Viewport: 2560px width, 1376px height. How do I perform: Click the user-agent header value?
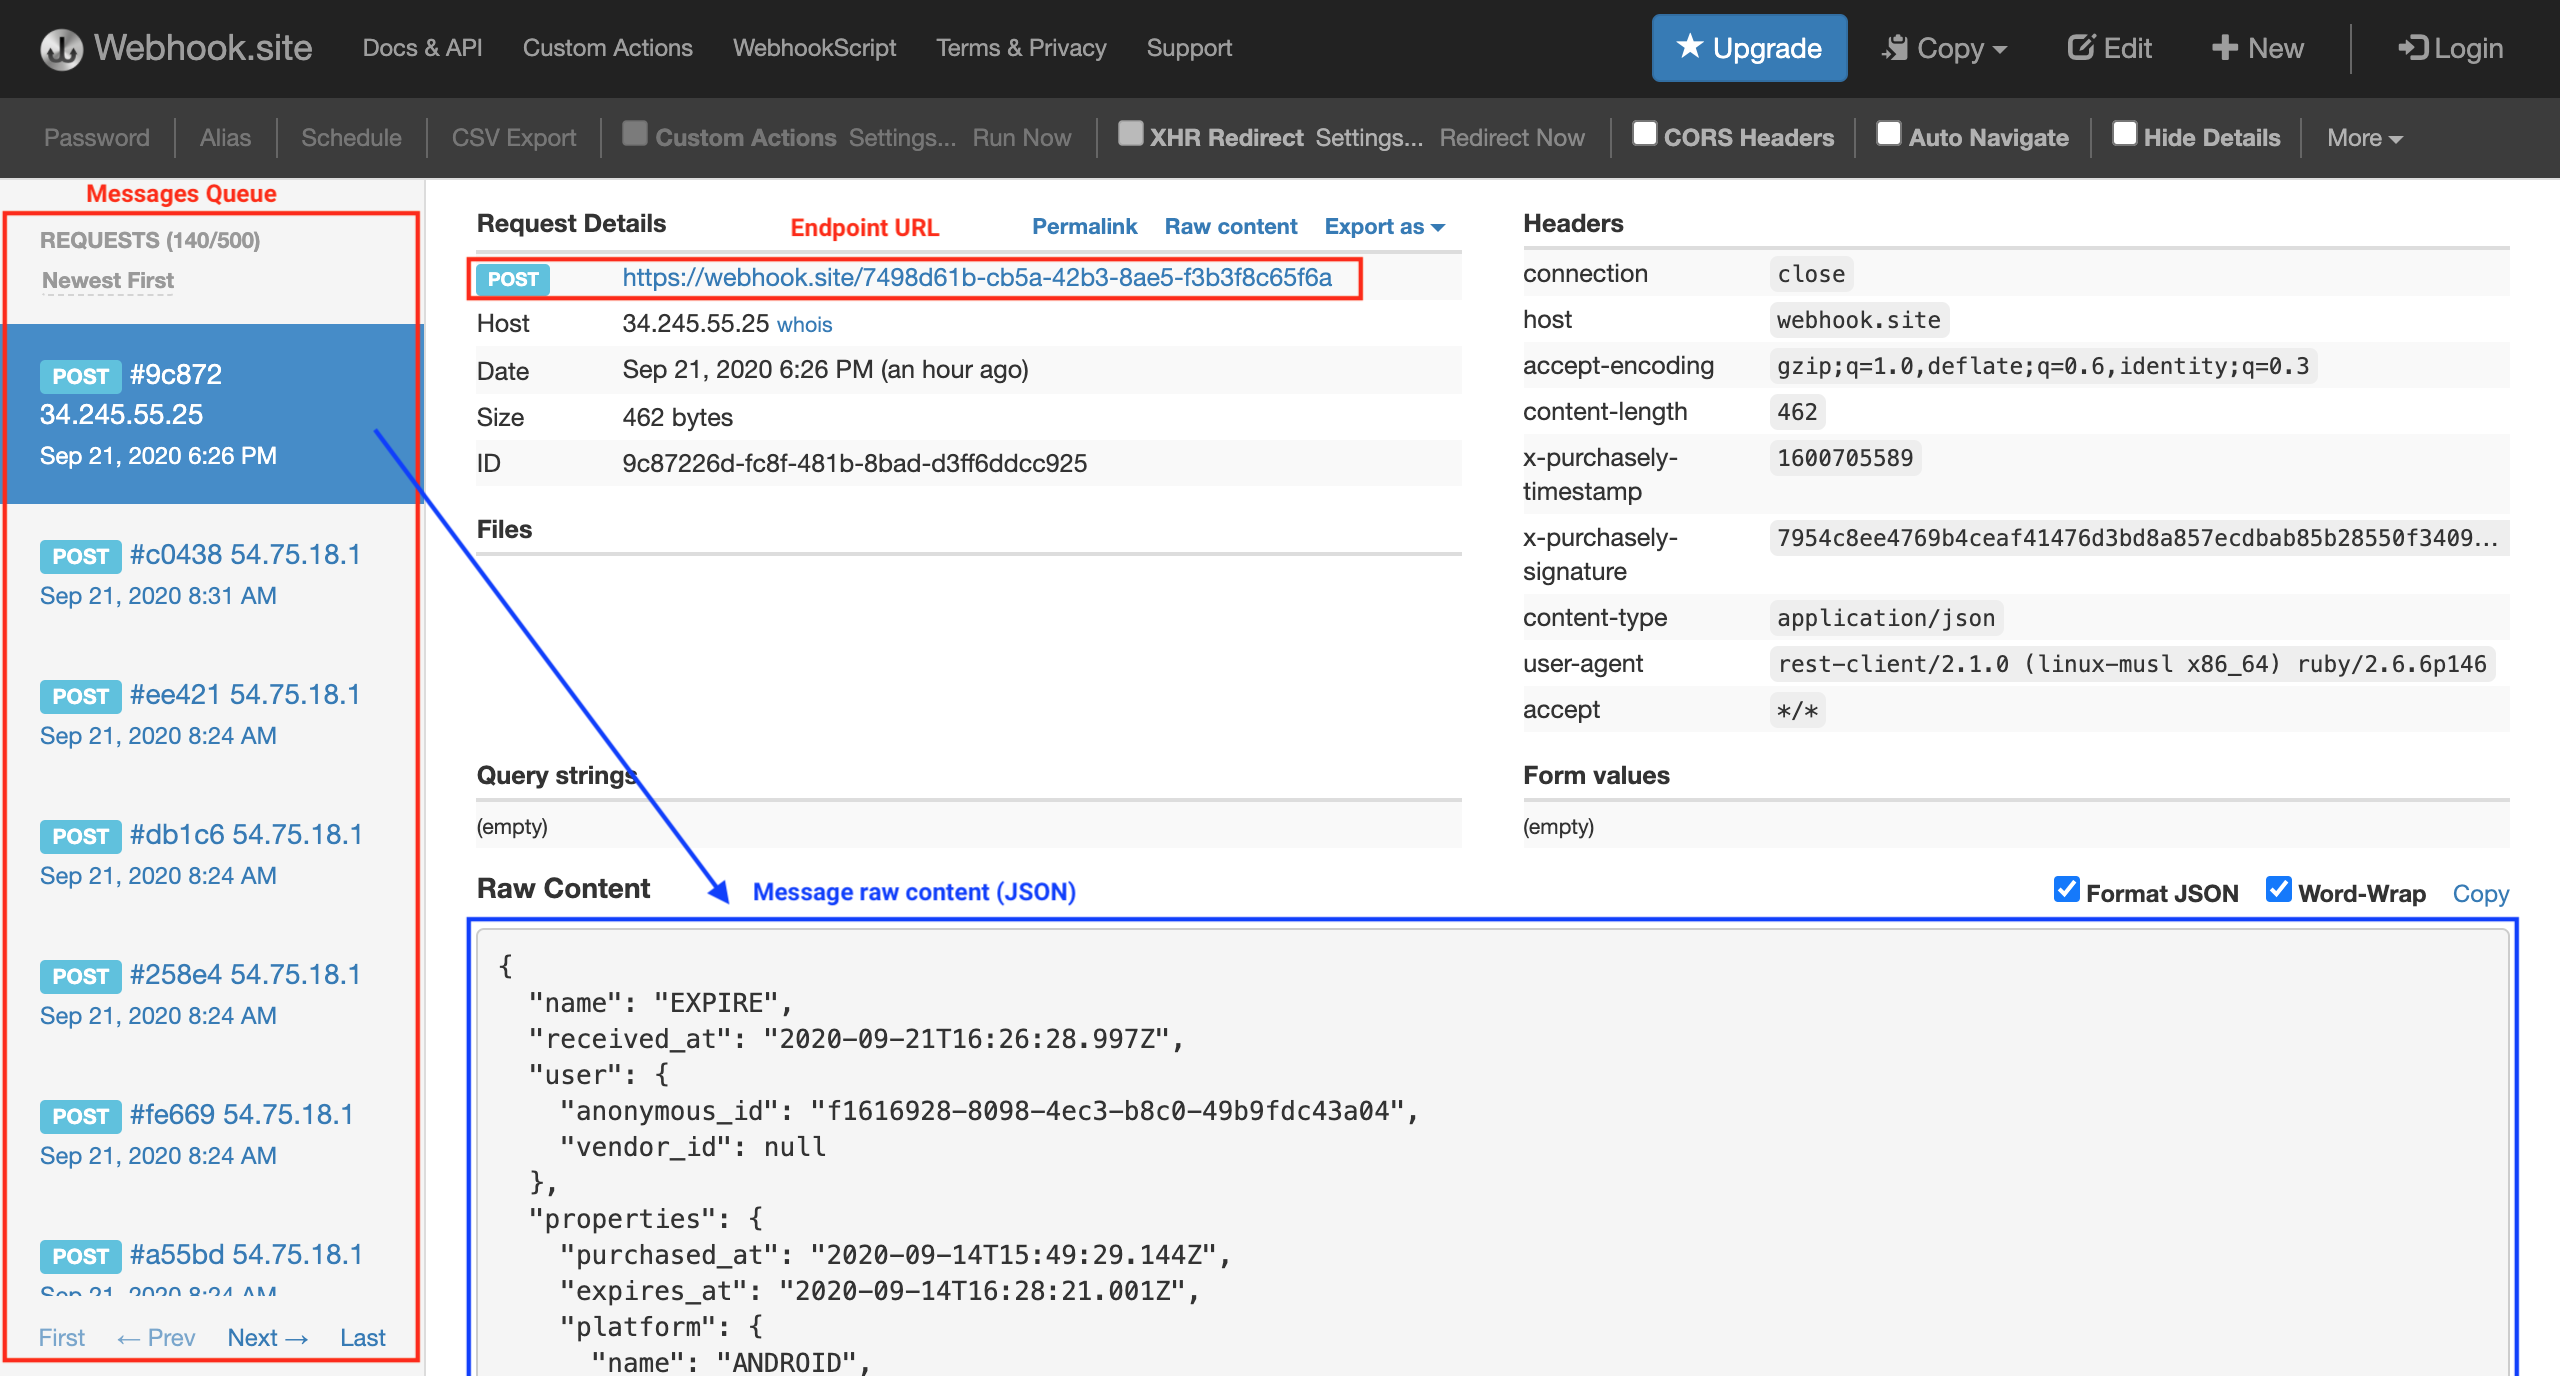click(2132, 664)
